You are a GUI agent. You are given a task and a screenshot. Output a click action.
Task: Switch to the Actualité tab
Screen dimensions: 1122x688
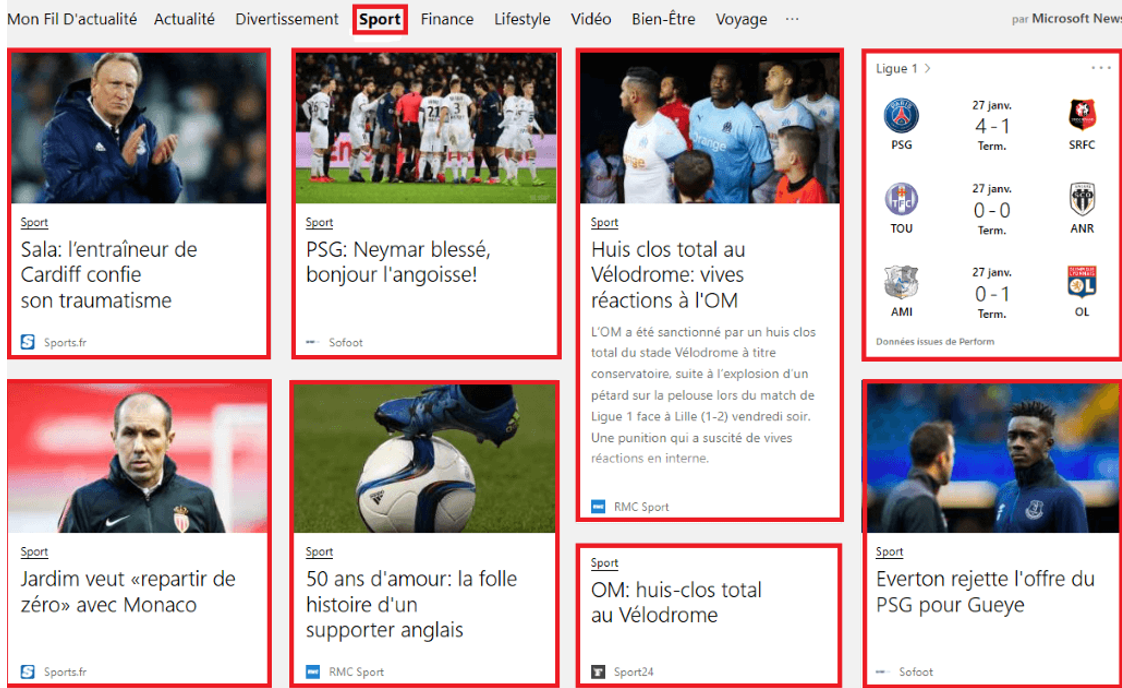[184, 19]
